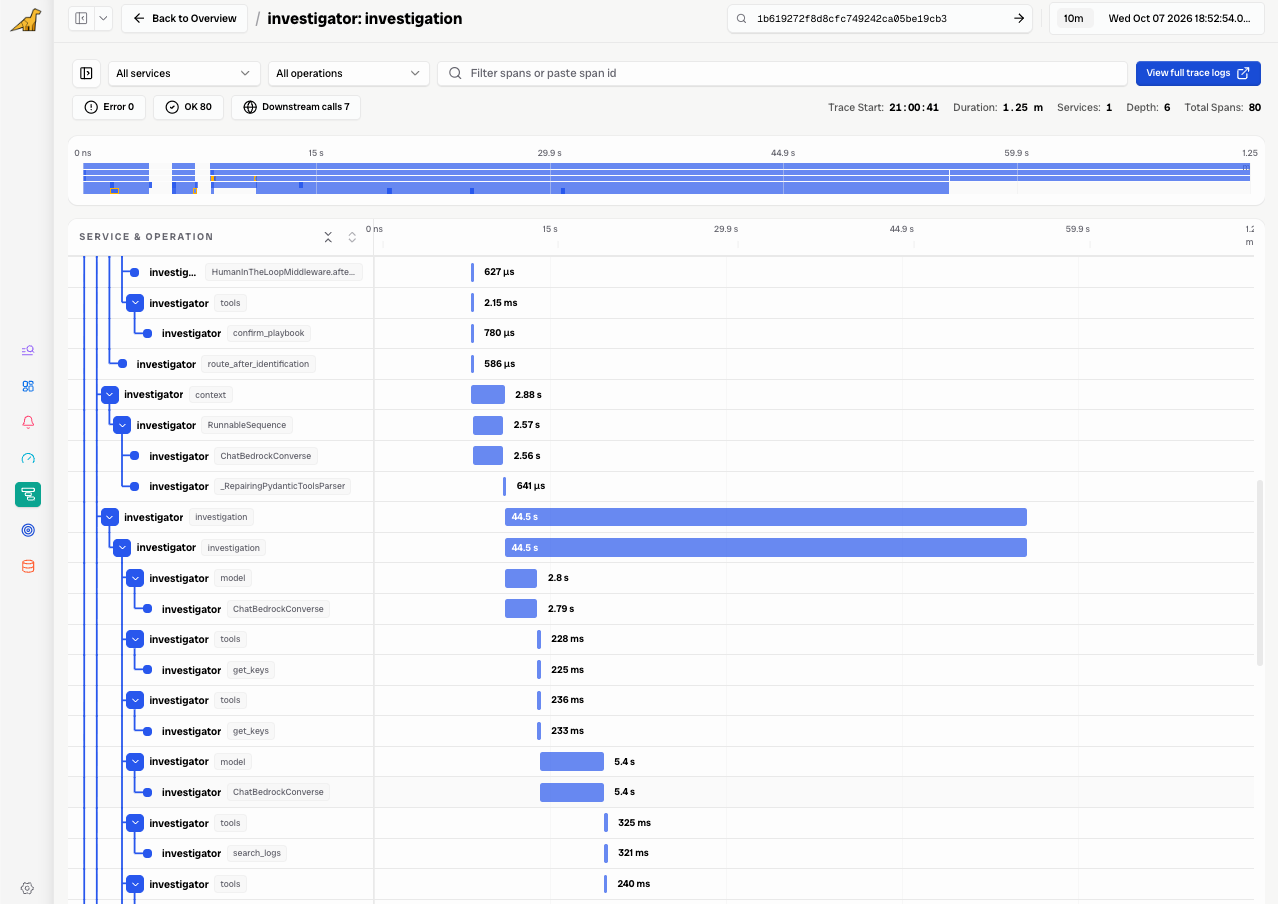The image size is (1278, 904).
Task: Collapse the tools span above confirm_playbook
Action: coord(135,303)
